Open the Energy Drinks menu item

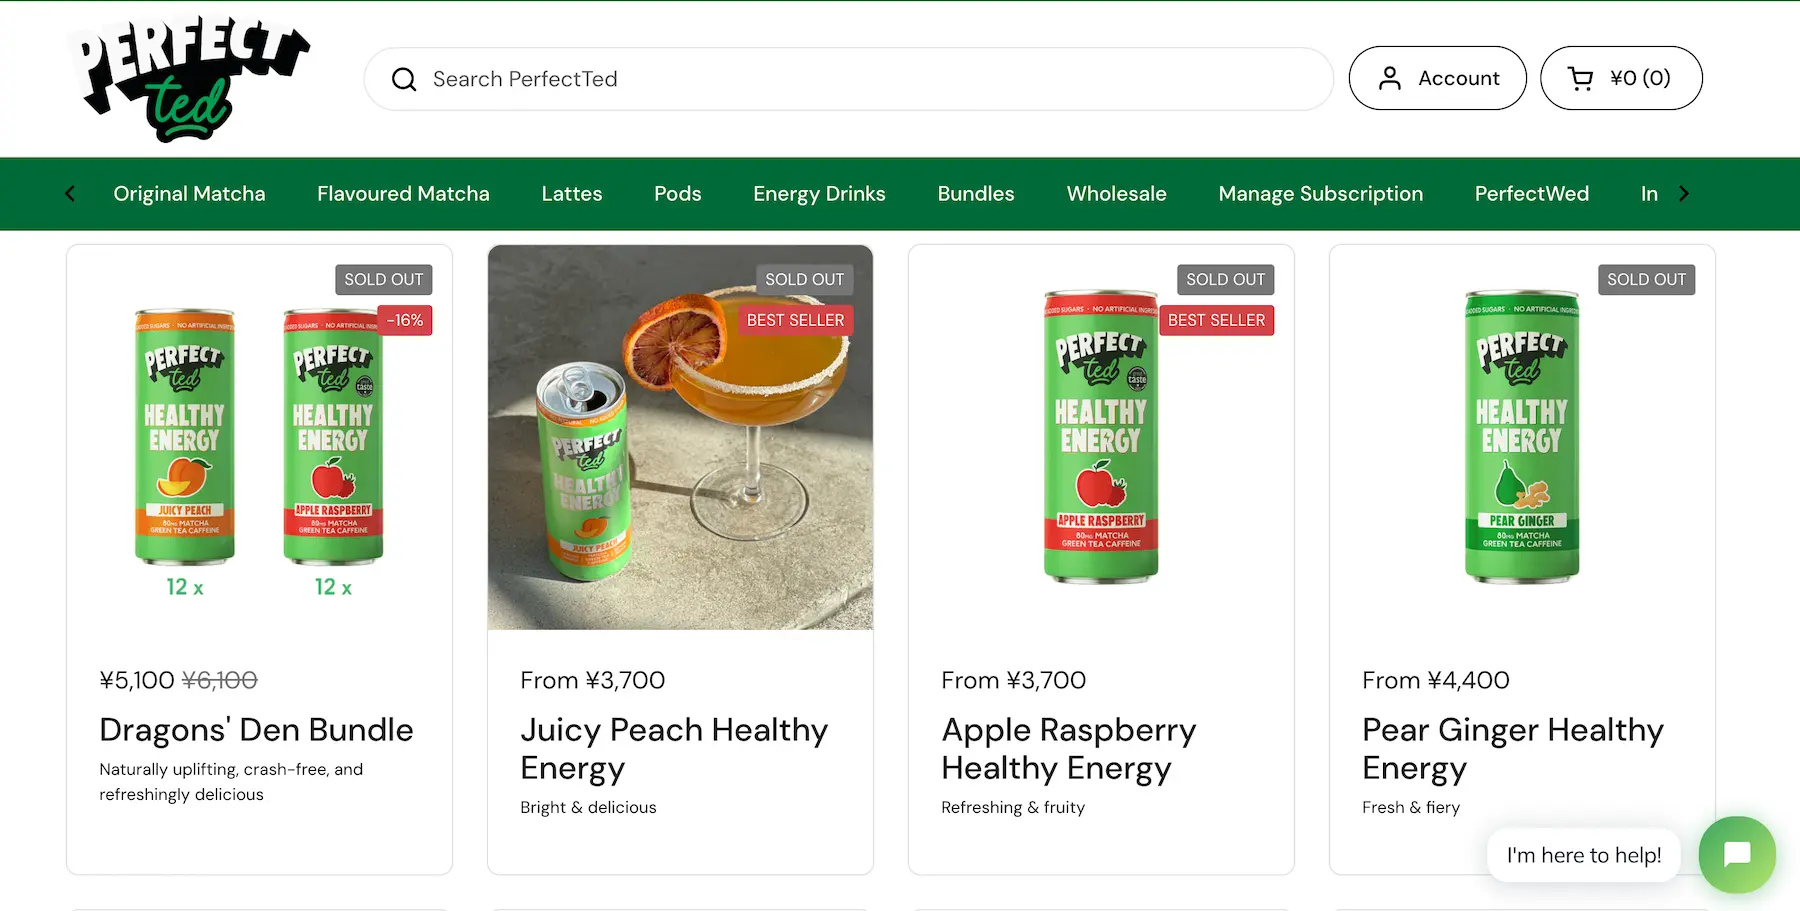[819, 194]
